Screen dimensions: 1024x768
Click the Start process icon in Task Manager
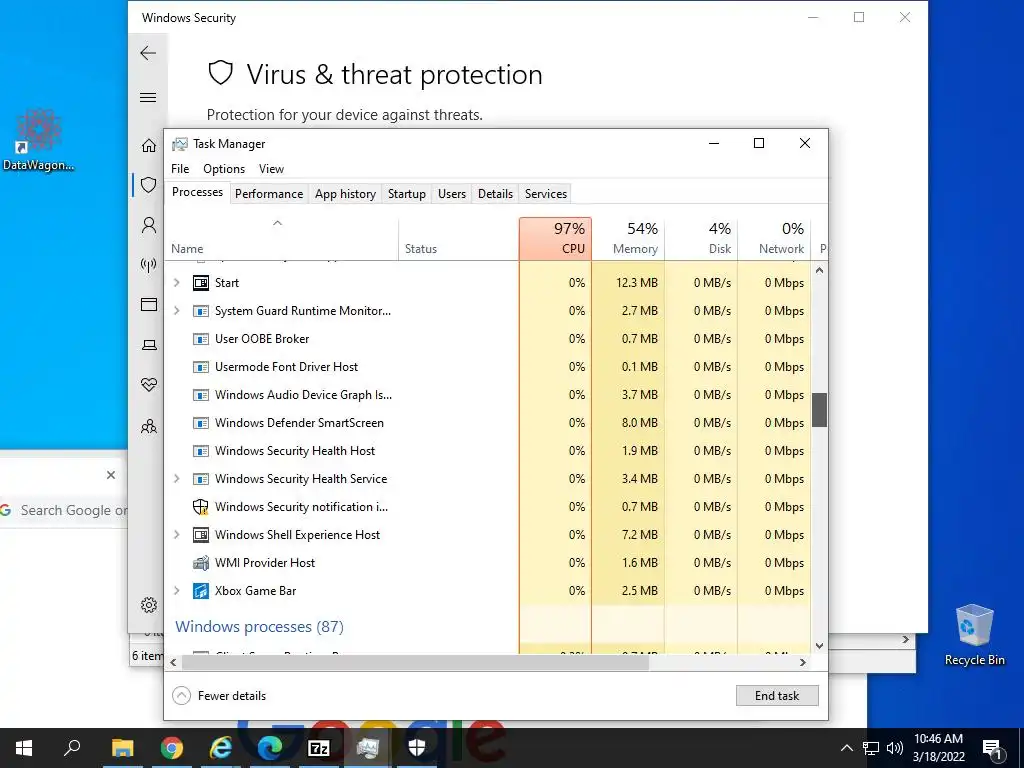click(x=200, y=283)
